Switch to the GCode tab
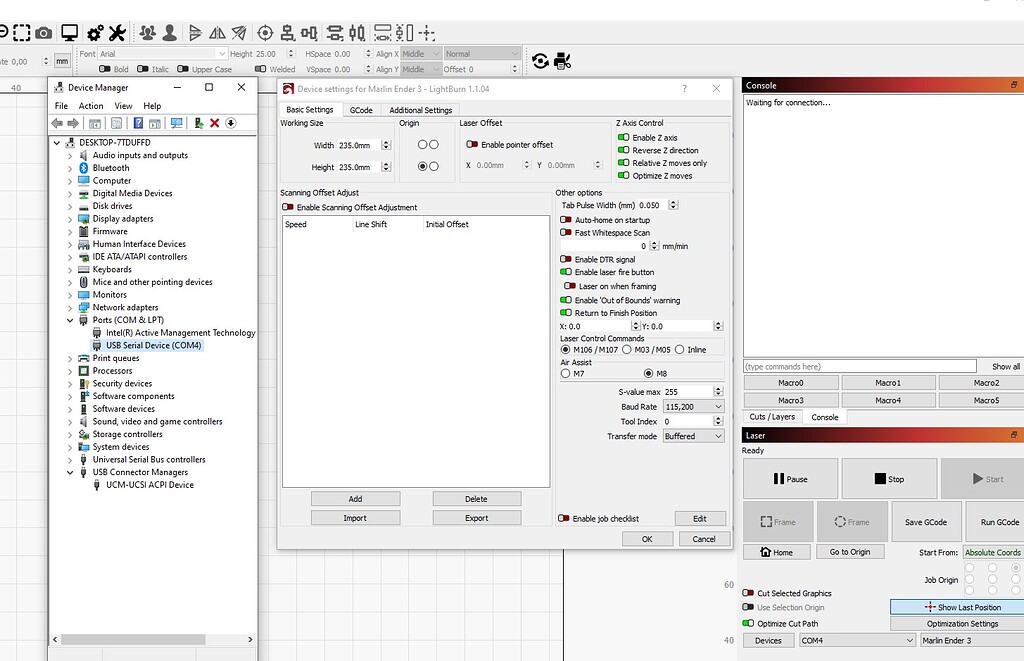 362,110
